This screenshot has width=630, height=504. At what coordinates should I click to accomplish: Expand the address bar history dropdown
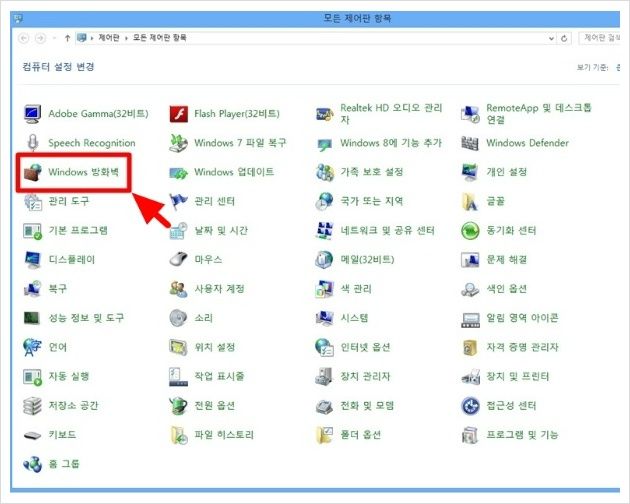pos(551,39)
